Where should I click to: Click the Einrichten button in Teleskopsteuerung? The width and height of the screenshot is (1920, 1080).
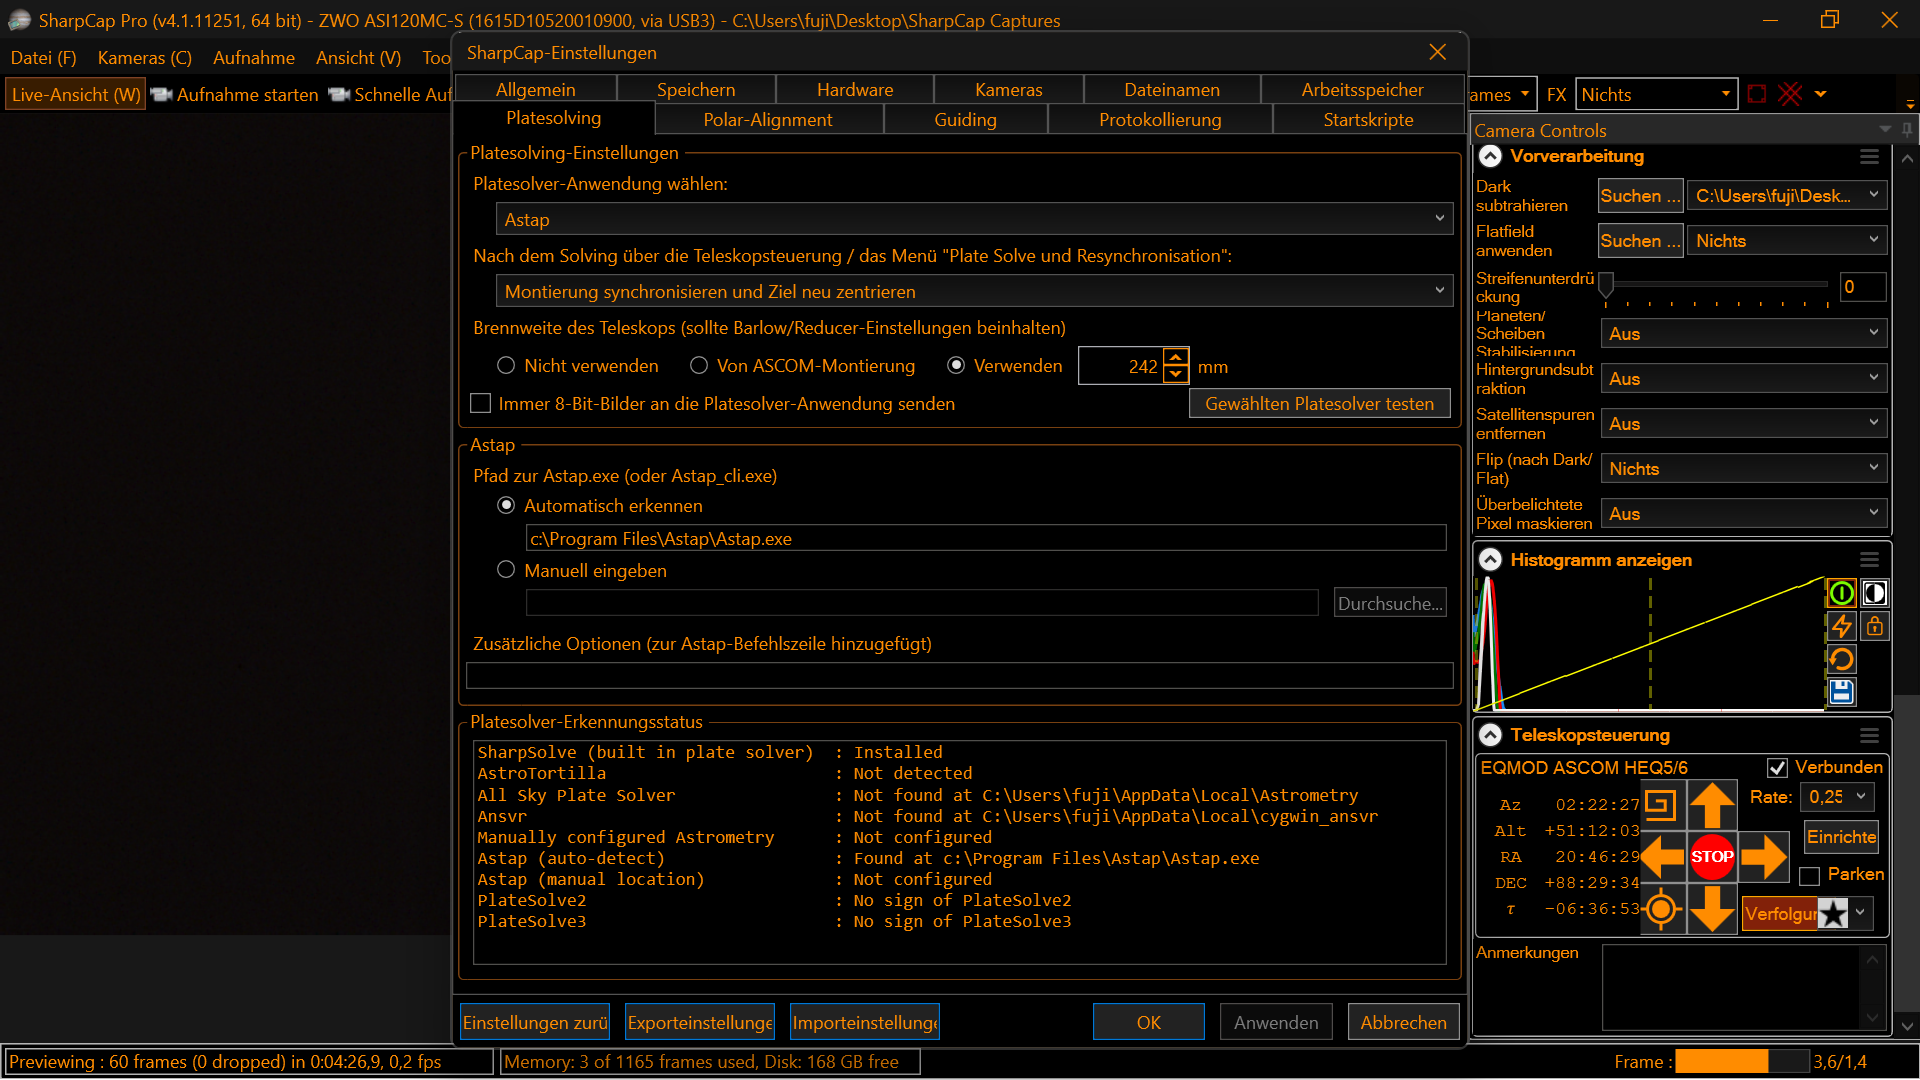coord(1842,837)
